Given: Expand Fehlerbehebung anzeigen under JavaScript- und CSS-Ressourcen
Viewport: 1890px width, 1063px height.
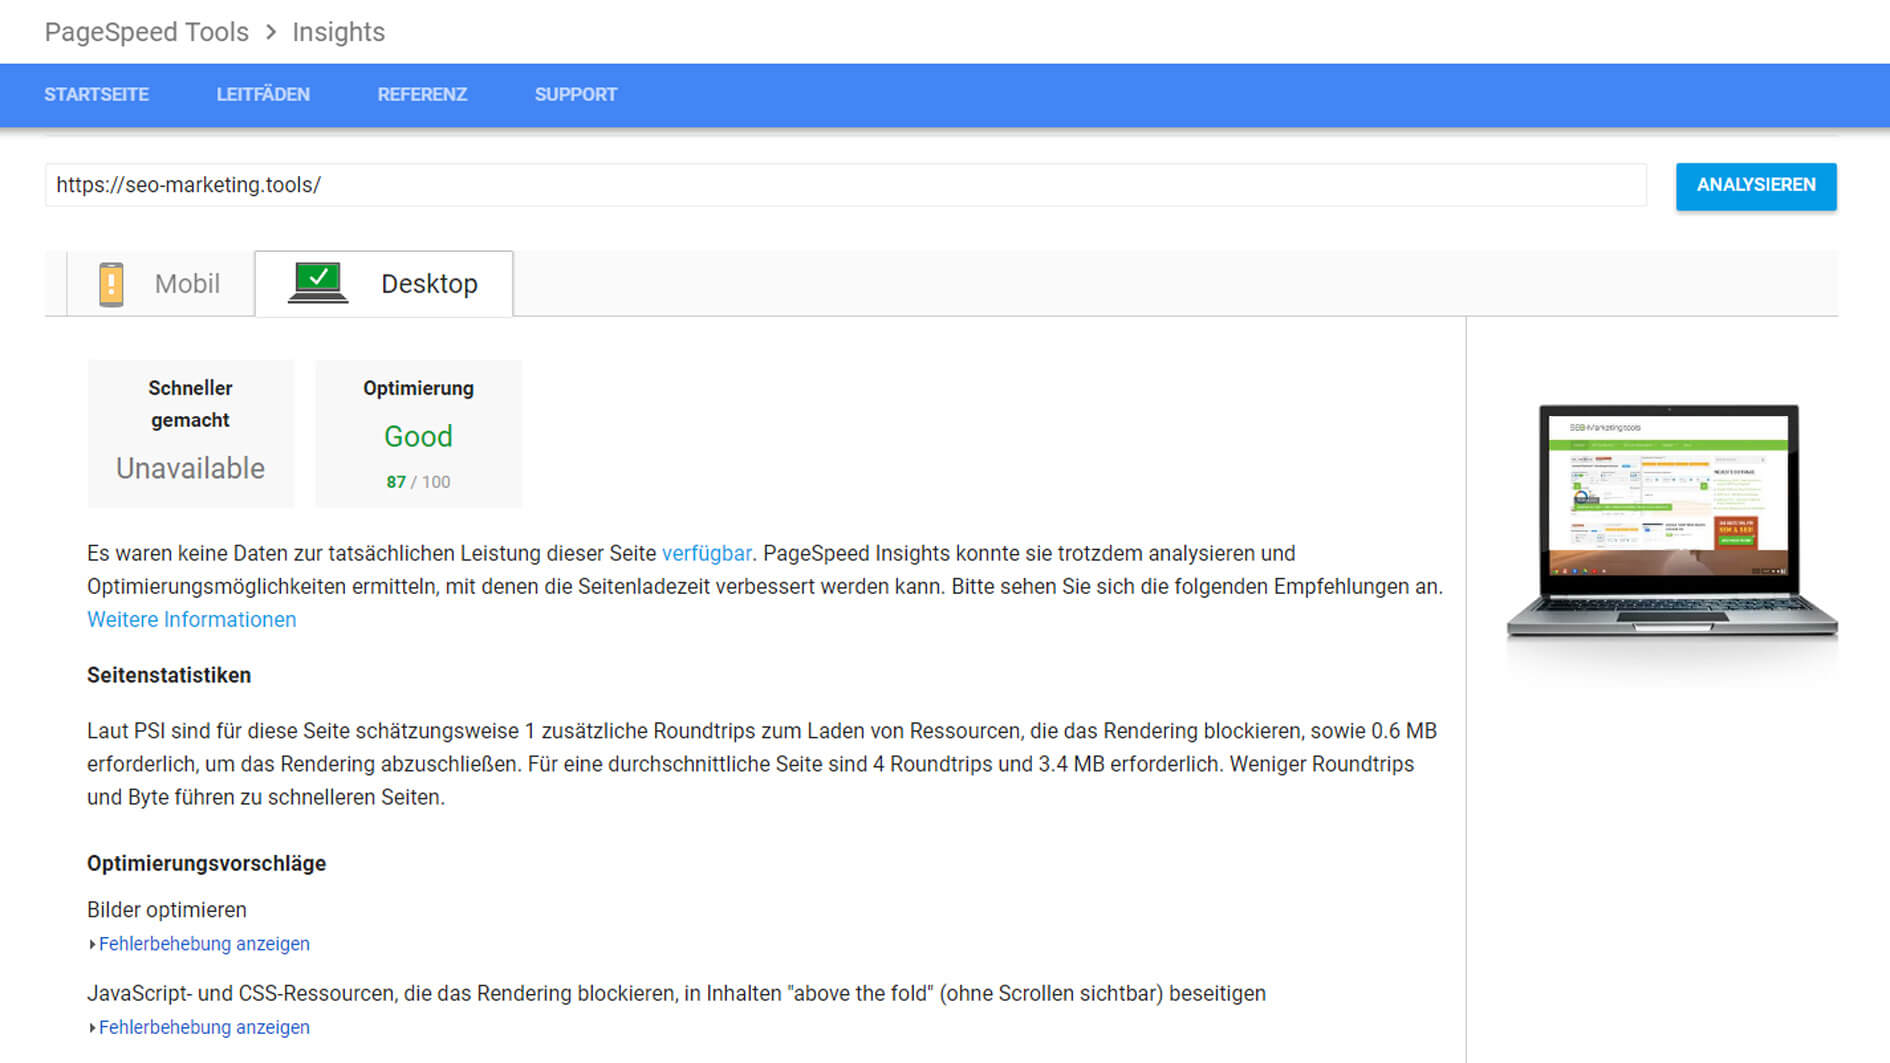Looking at the screenshot, I should click(x=204, y=1028).
